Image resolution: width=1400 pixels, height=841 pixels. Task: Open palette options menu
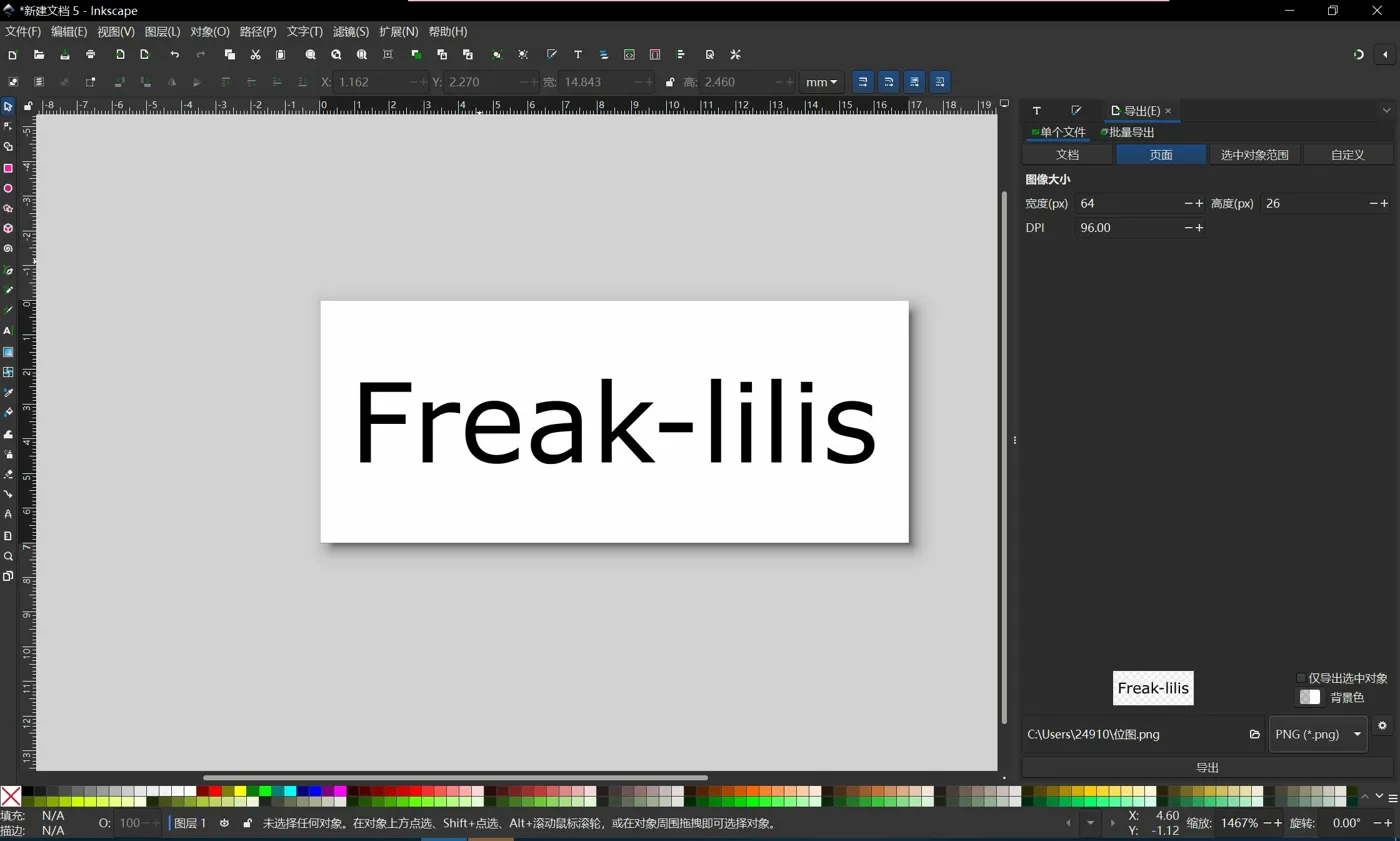pyautogui.click(x=1393, y=797)
